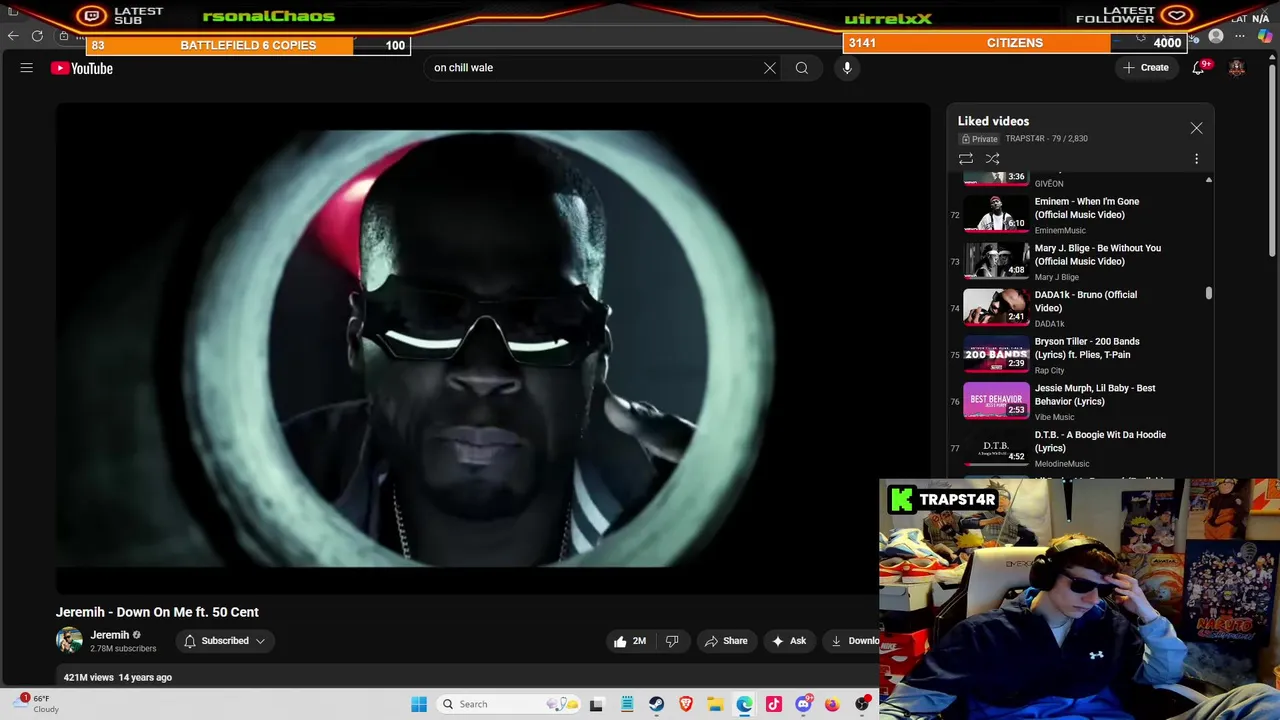Open the Windows Start menu
Image resolution: width=1280 pixels, height=720 pixels.
click(x=419, y=704)
